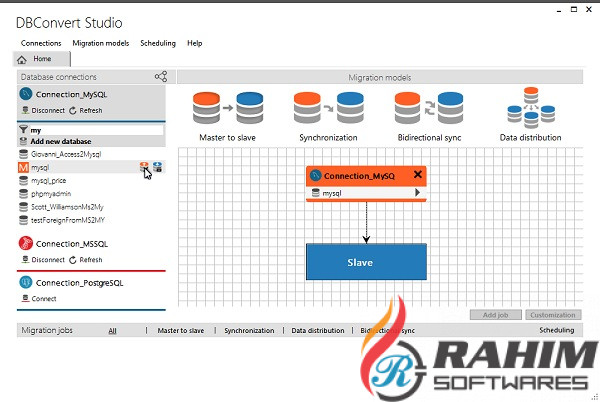600x402 pixels.
Task: Click the Connection_MSSQL red icon
Action: click(26, 243)
